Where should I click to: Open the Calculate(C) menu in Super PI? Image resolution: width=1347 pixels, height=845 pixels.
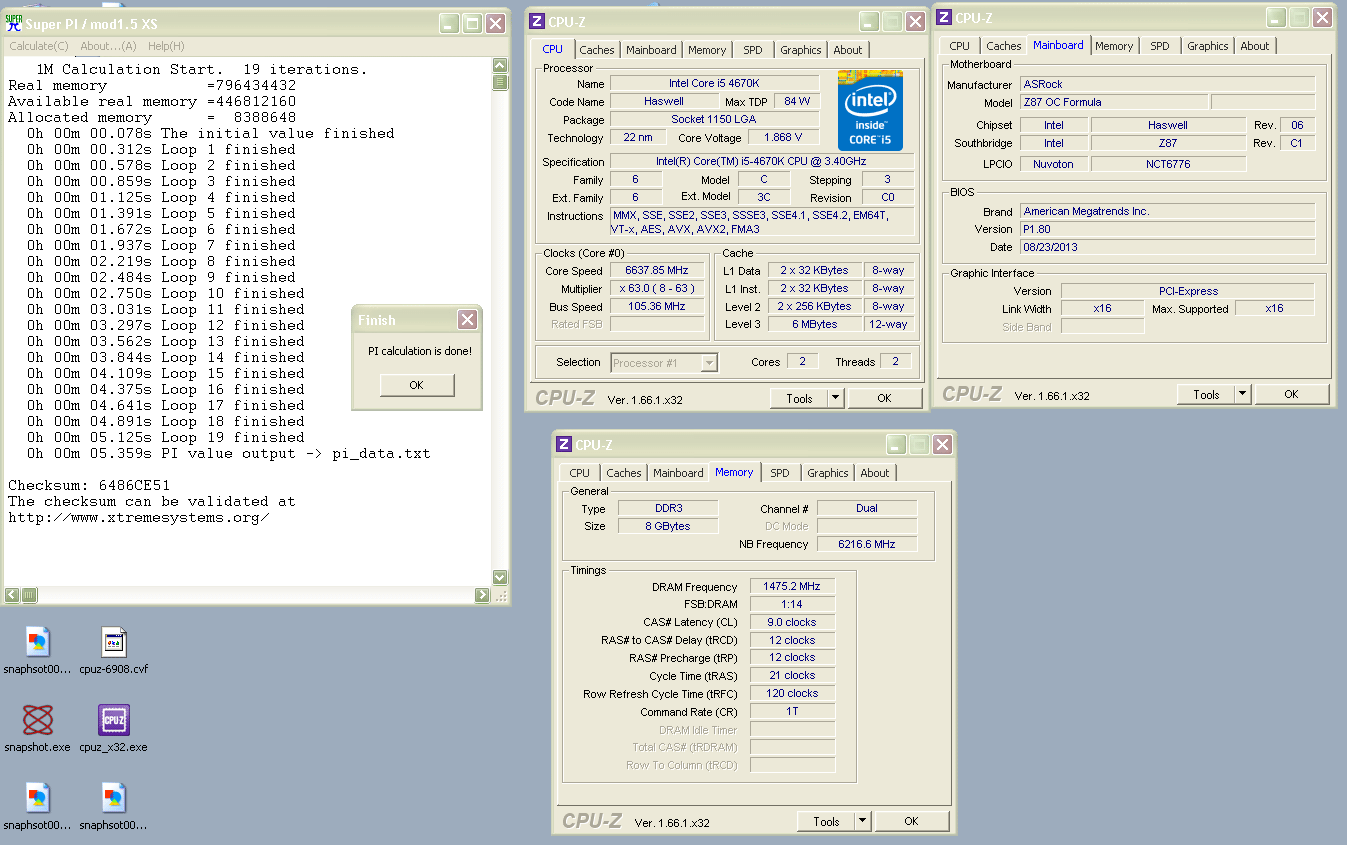coord(39,46)
